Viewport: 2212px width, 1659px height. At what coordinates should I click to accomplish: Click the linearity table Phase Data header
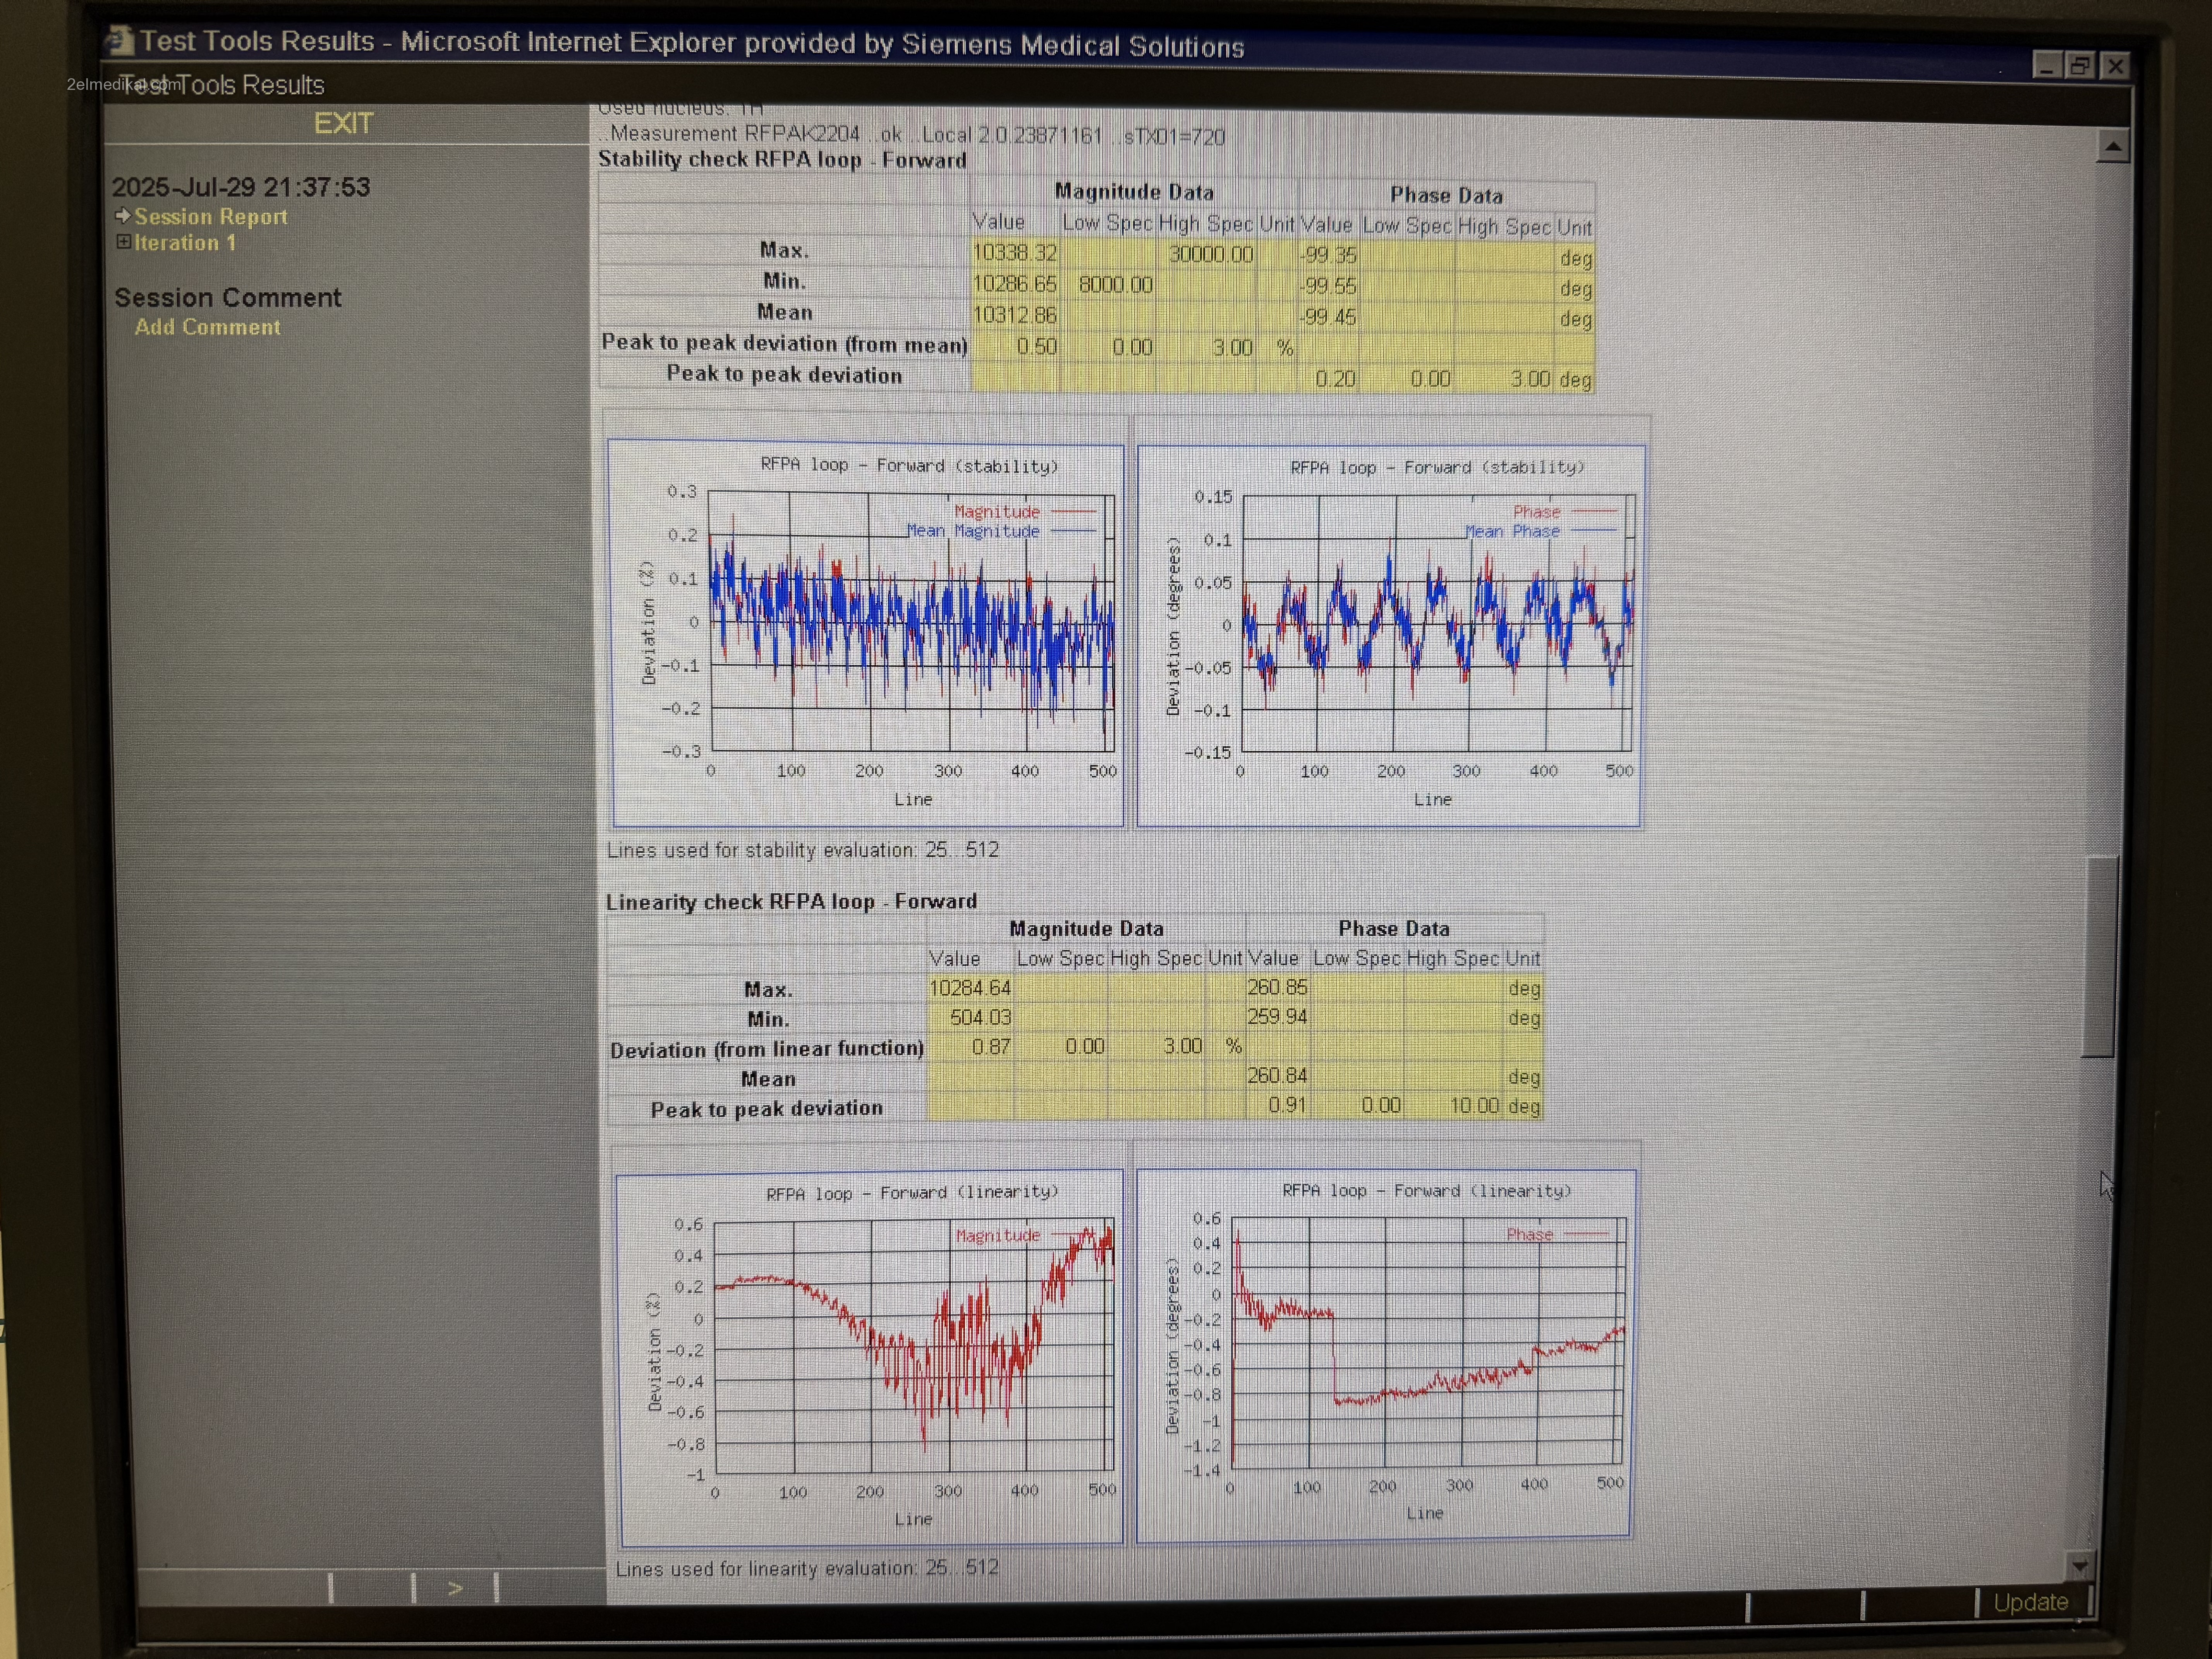(x=1394, y=929)
